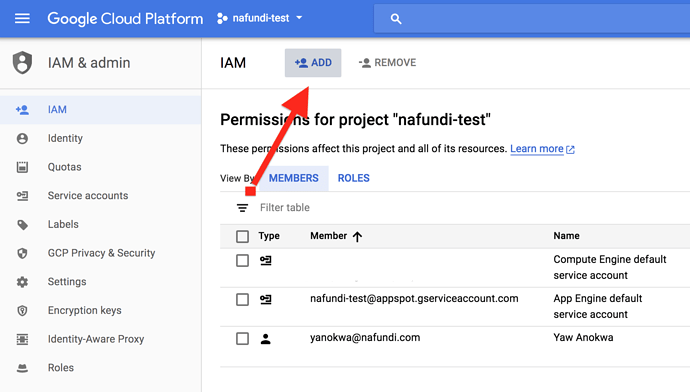Check the yanokwa@nafundi.com row checkbox
The height and width of the screenshot is (392, 690).
pos(242,339)
